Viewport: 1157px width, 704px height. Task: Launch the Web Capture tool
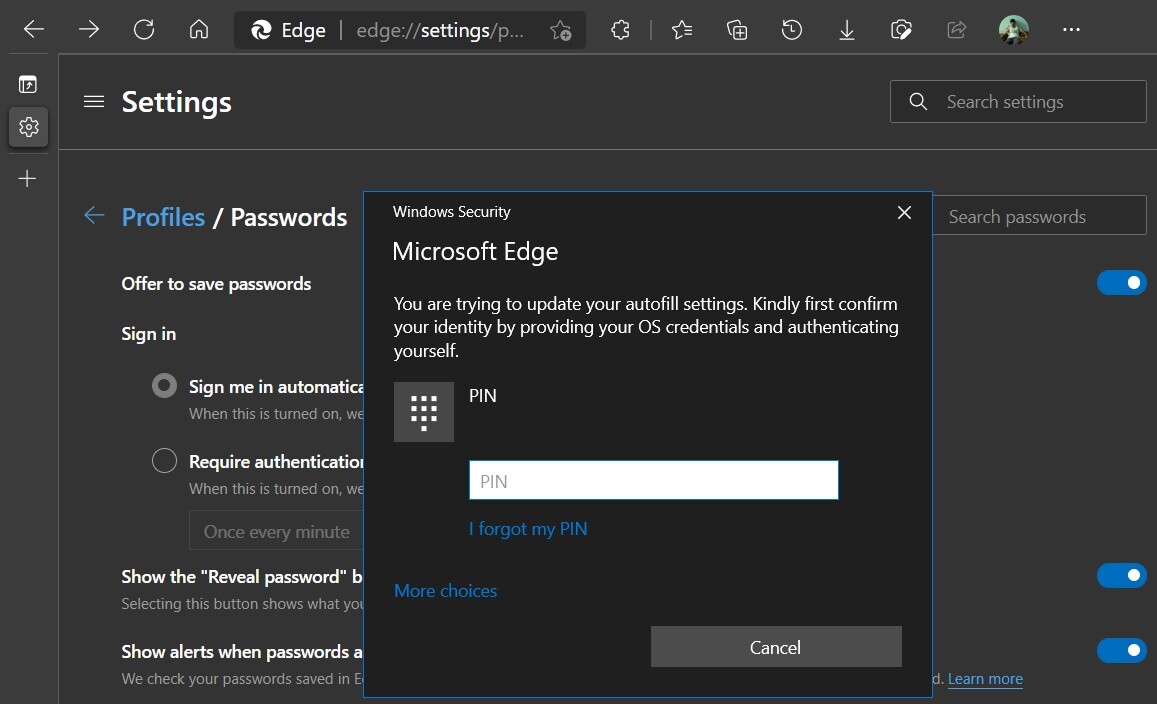coord(901,30)
